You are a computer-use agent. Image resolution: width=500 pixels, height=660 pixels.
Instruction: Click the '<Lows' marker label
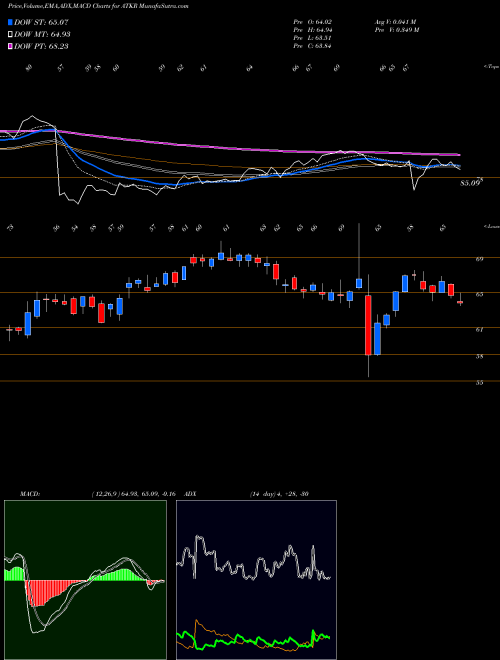click(491, 226)
